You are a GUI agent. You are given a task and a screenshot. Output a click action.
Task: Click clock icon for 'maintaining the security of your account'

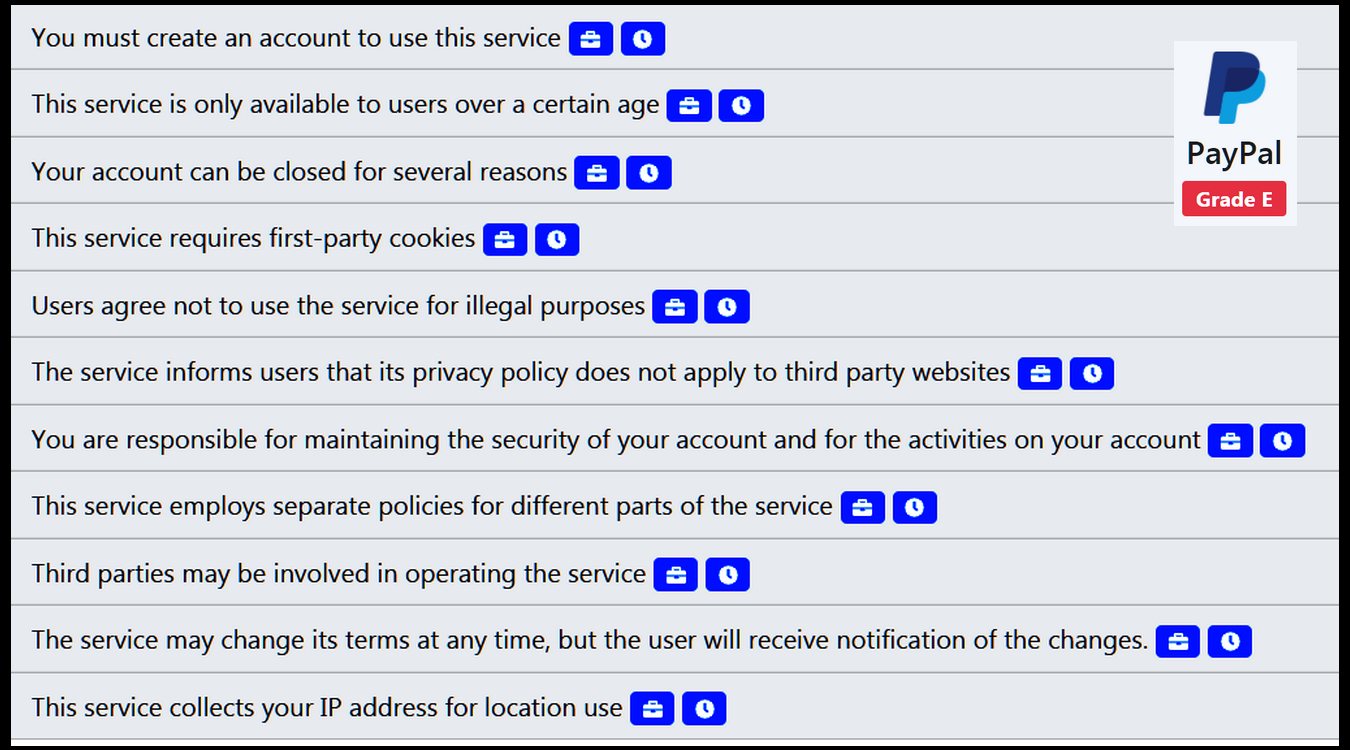1282,440
